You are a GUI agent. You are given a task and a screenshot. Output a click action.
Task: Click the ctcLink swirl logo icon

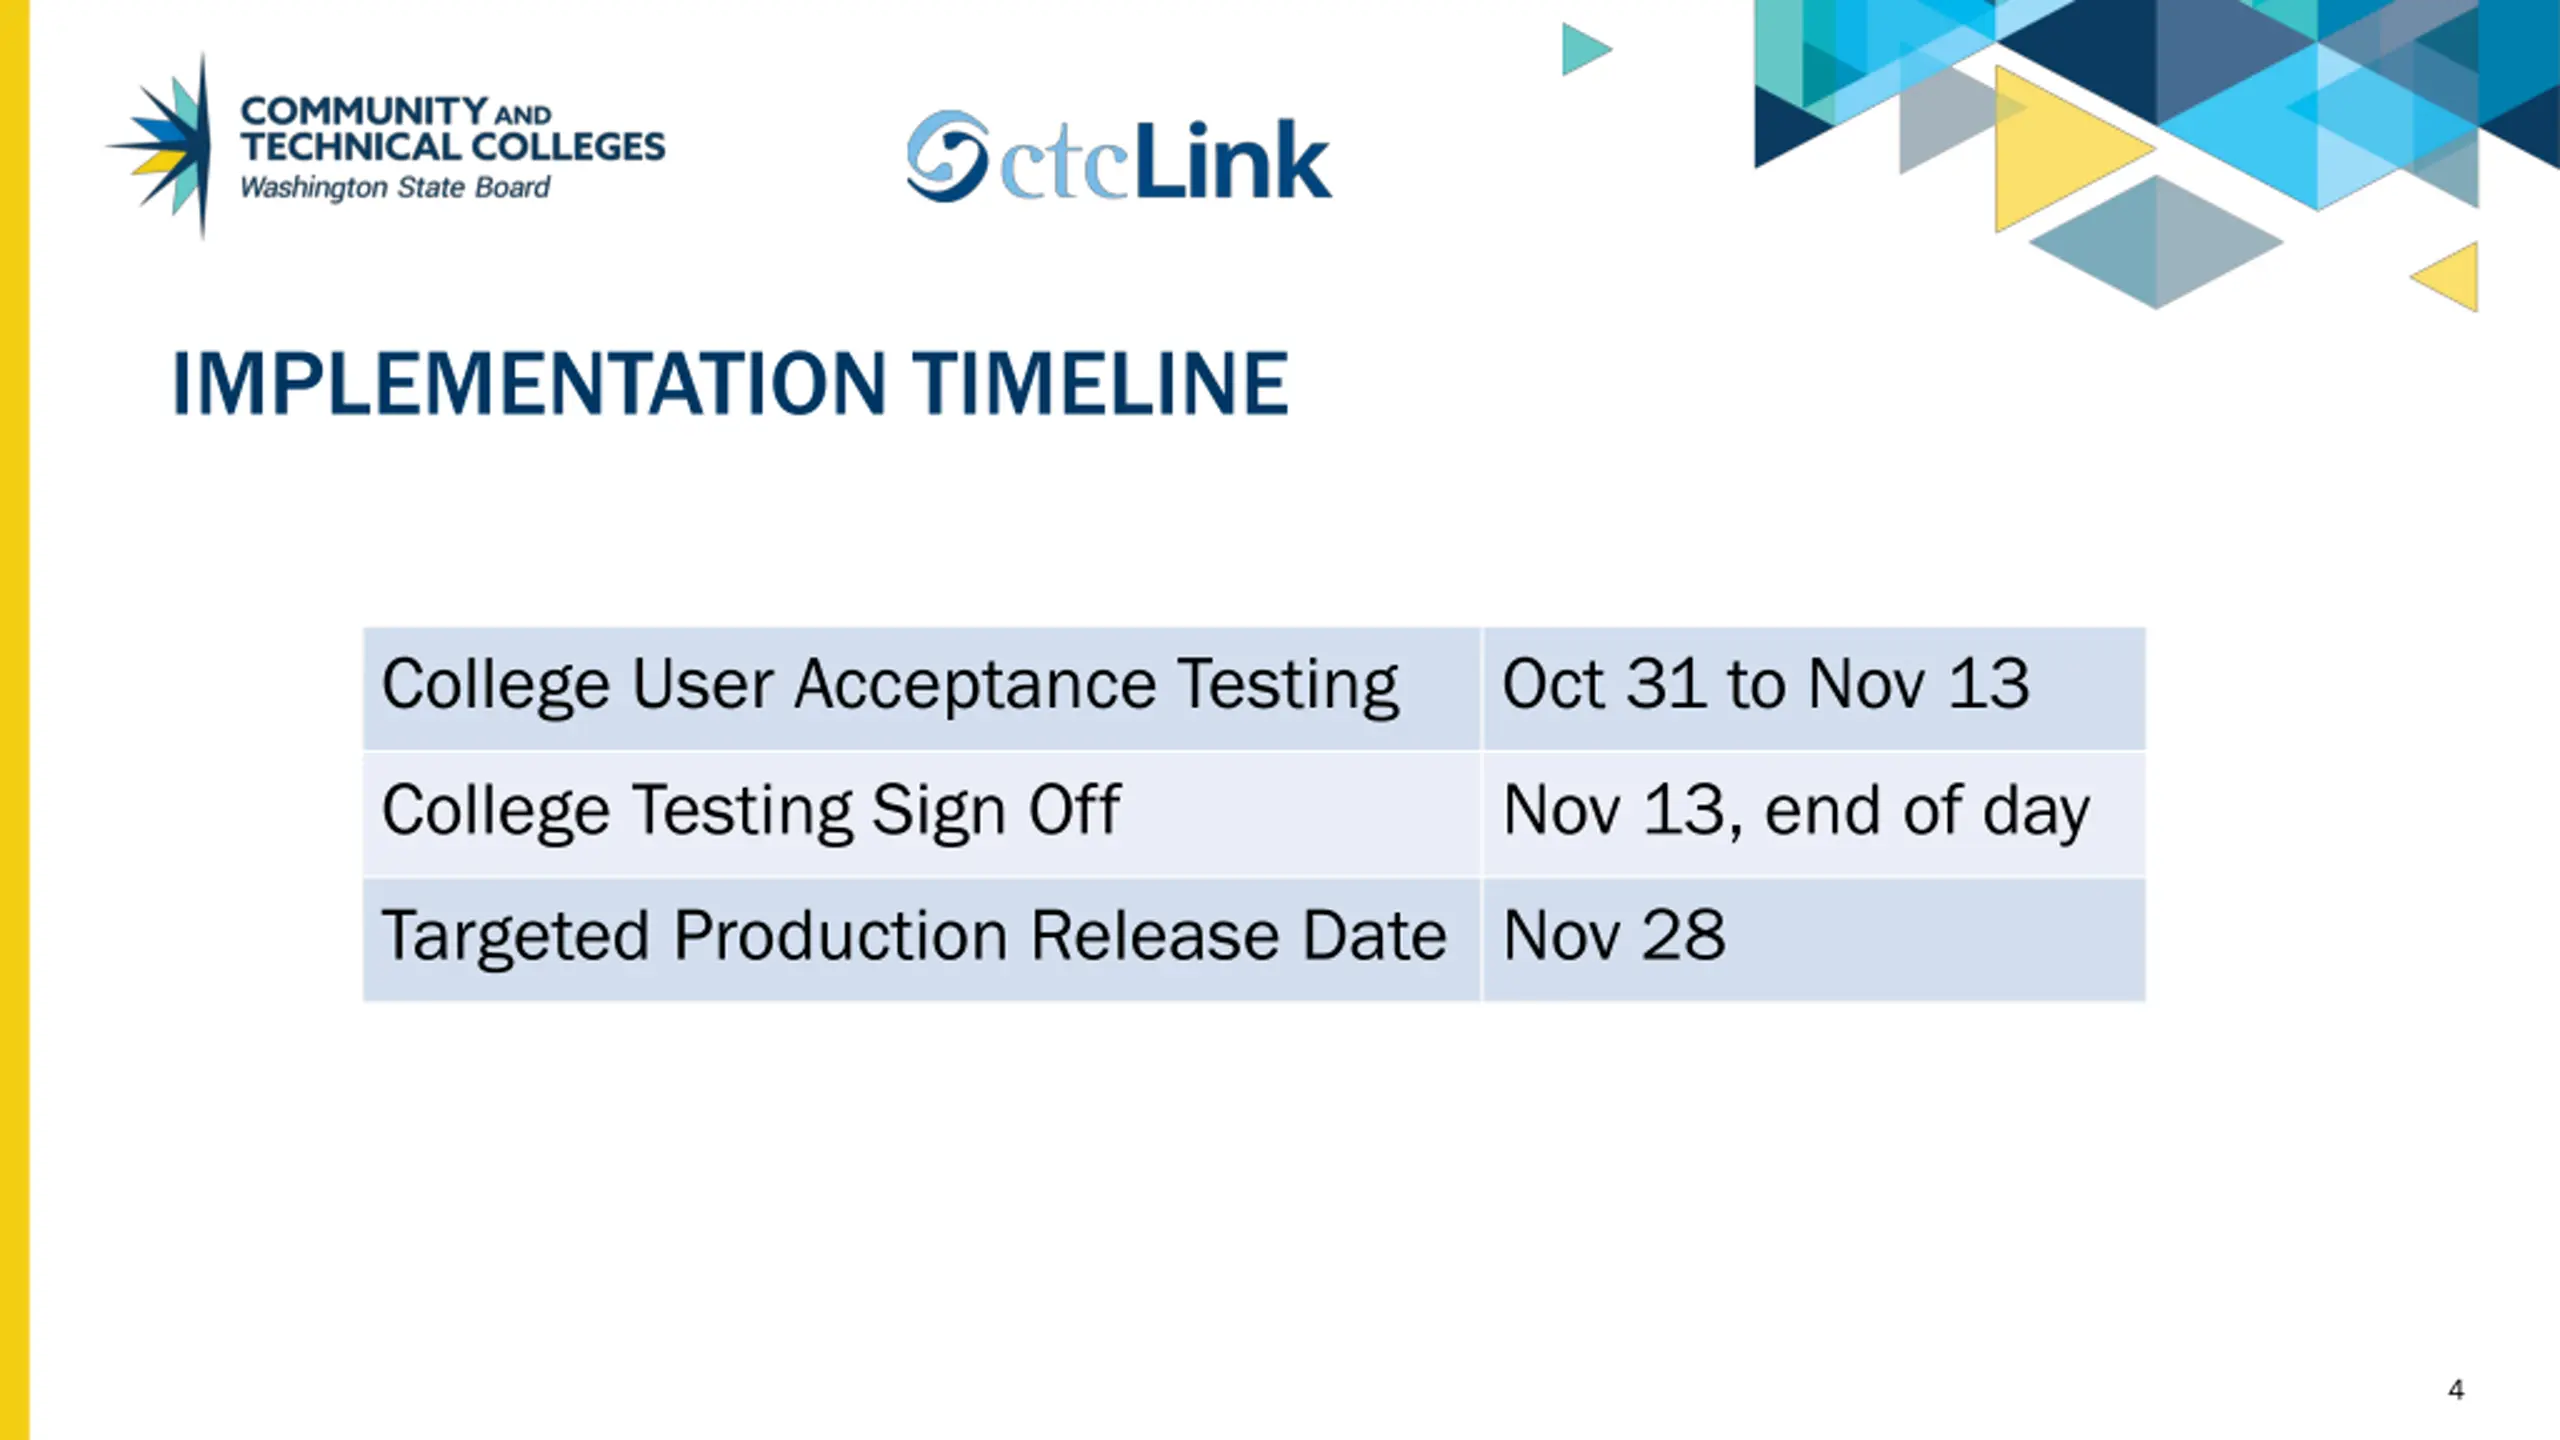947,156
